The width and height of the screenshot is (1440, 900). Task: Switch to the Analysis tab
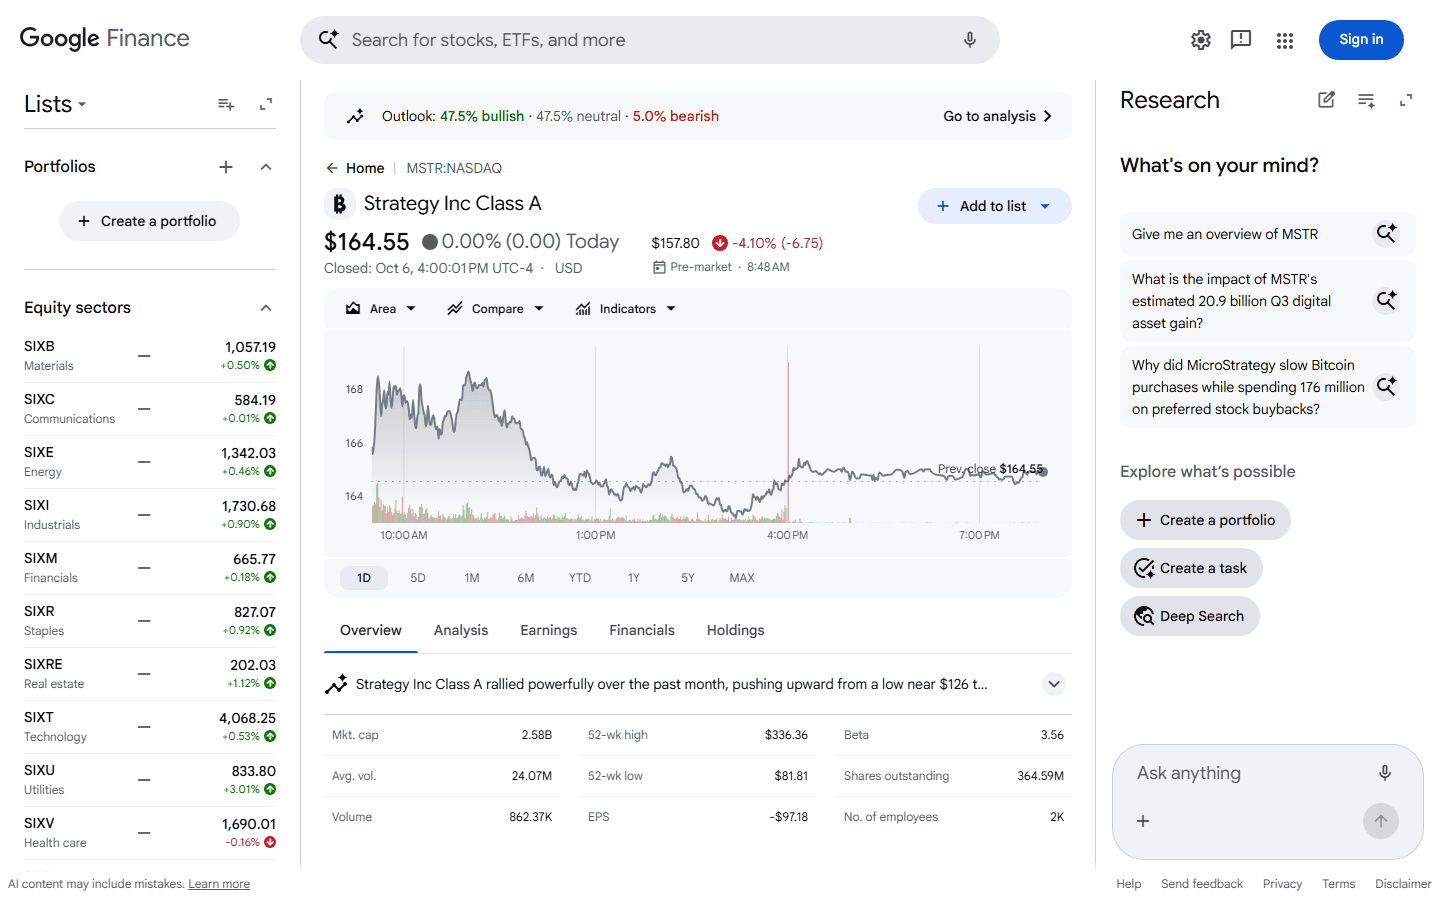[461, 630]
